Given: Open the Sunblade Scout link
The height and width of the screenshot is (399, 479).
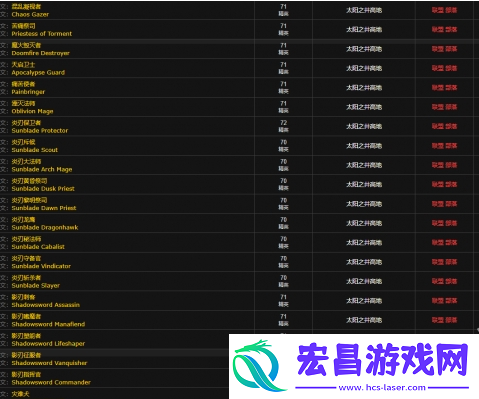Looking at the screenshot, I should tap(35, 150).
